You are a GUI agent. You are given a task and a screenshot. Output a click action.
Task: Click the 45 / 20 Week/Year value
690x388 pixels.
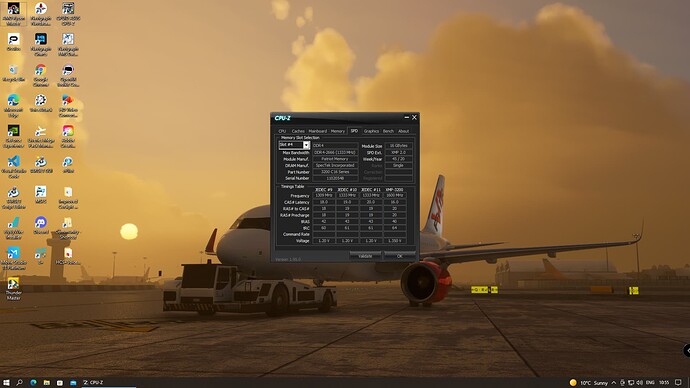pyautogui.click(x=399, y=159)
